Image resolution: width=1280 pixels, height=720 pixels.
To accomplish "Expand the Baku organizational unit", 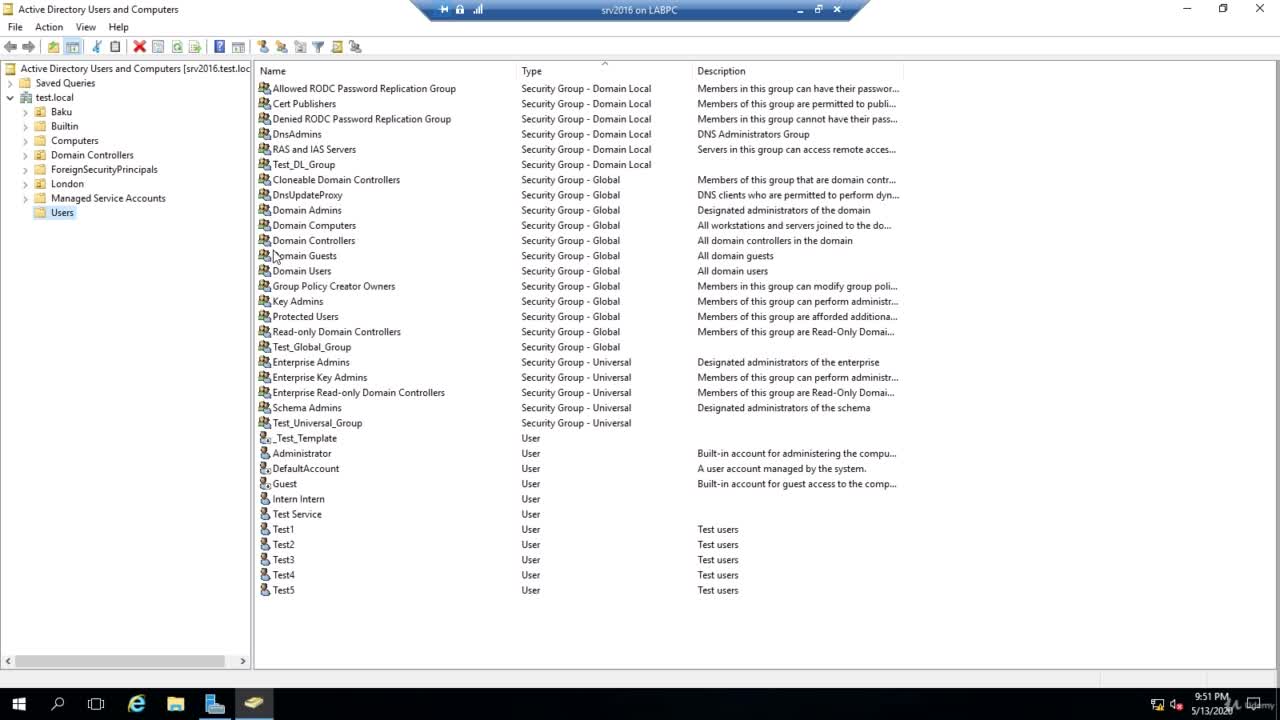I will [26, 112].
